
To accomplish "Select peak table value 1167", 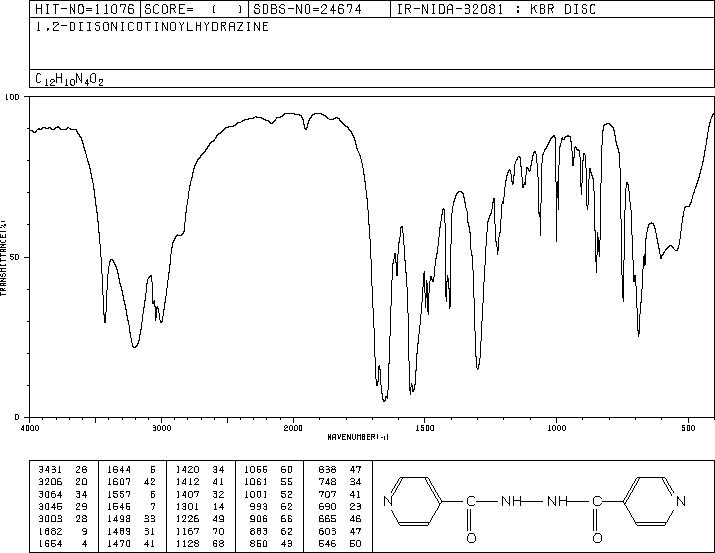I will 188,531.
